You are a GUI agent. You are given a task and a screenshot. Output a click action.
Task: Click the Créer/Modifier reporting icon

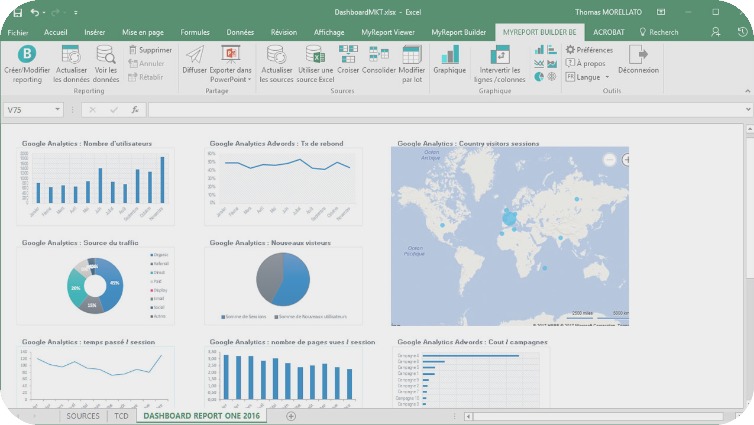tap(27, 54)
